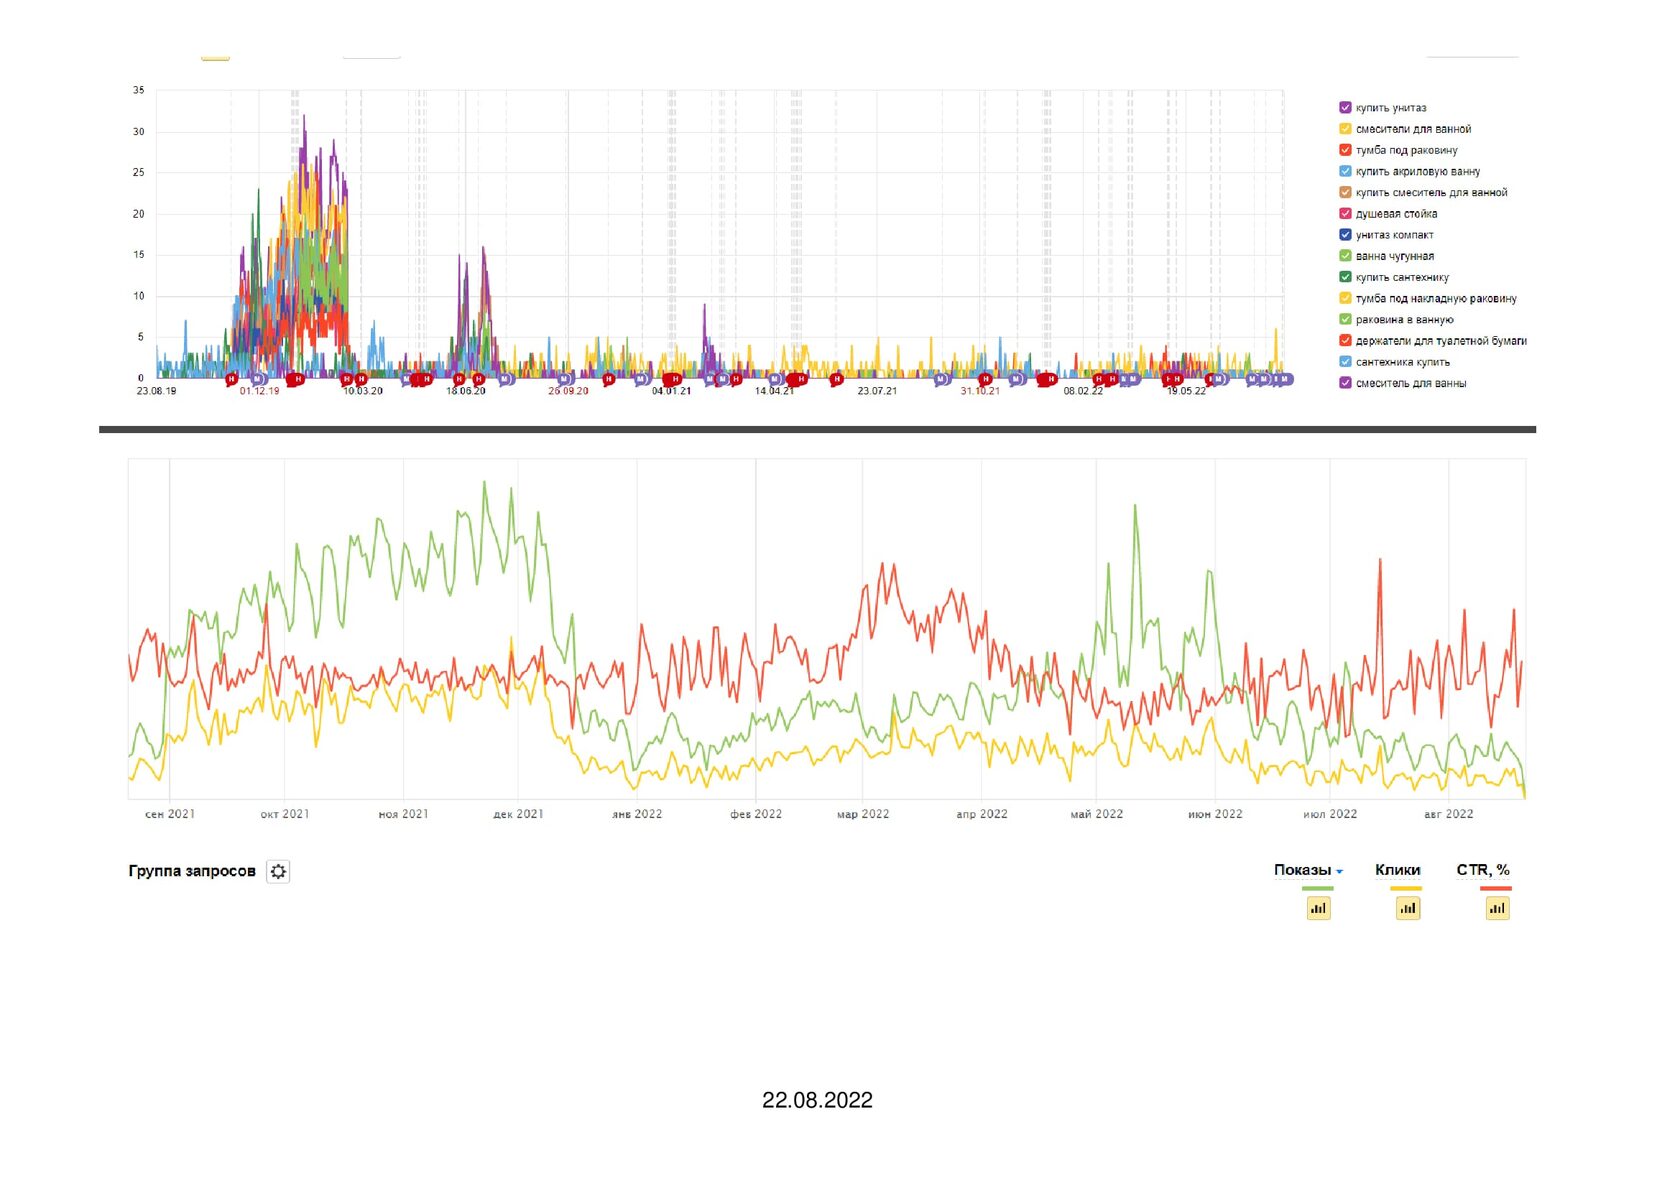The image size is (1680, 1188).
Task: Click the bar chart icon under CTR, %
Action: [x=1497, y=908]
